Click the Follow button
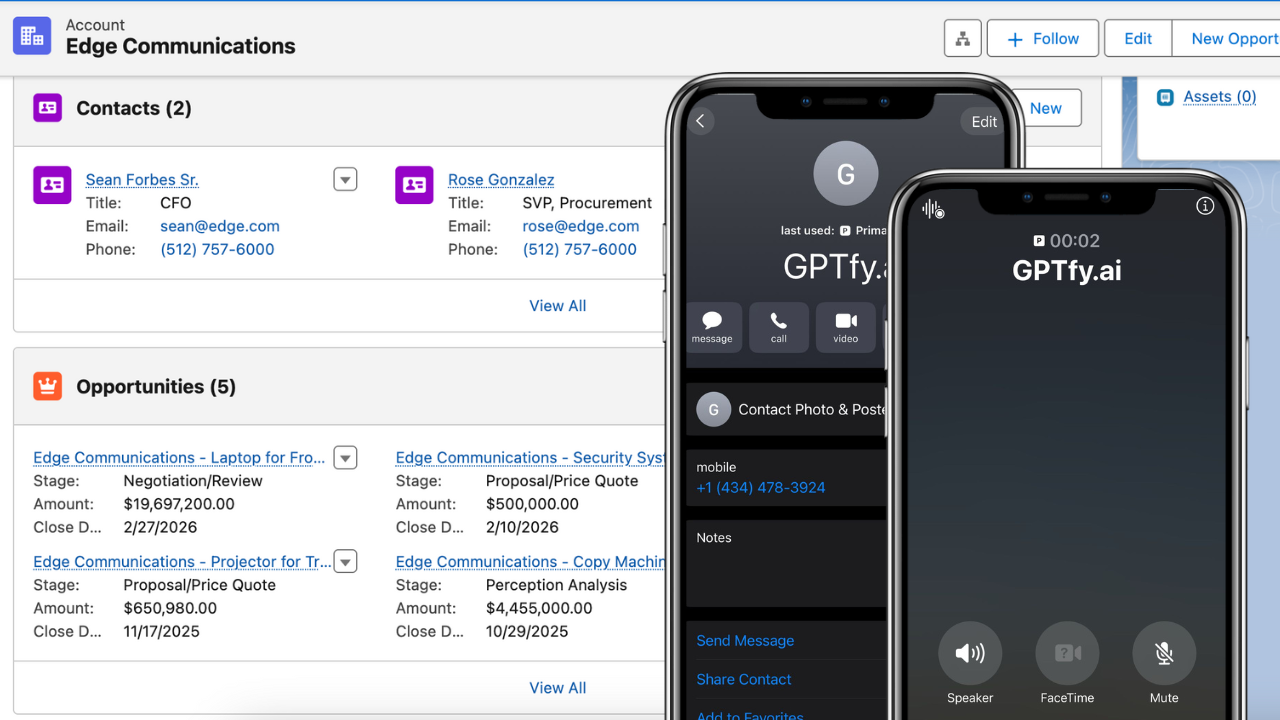Image resolution: width=1280 pixels, height=720 pixels. [x=1042, y=39]
